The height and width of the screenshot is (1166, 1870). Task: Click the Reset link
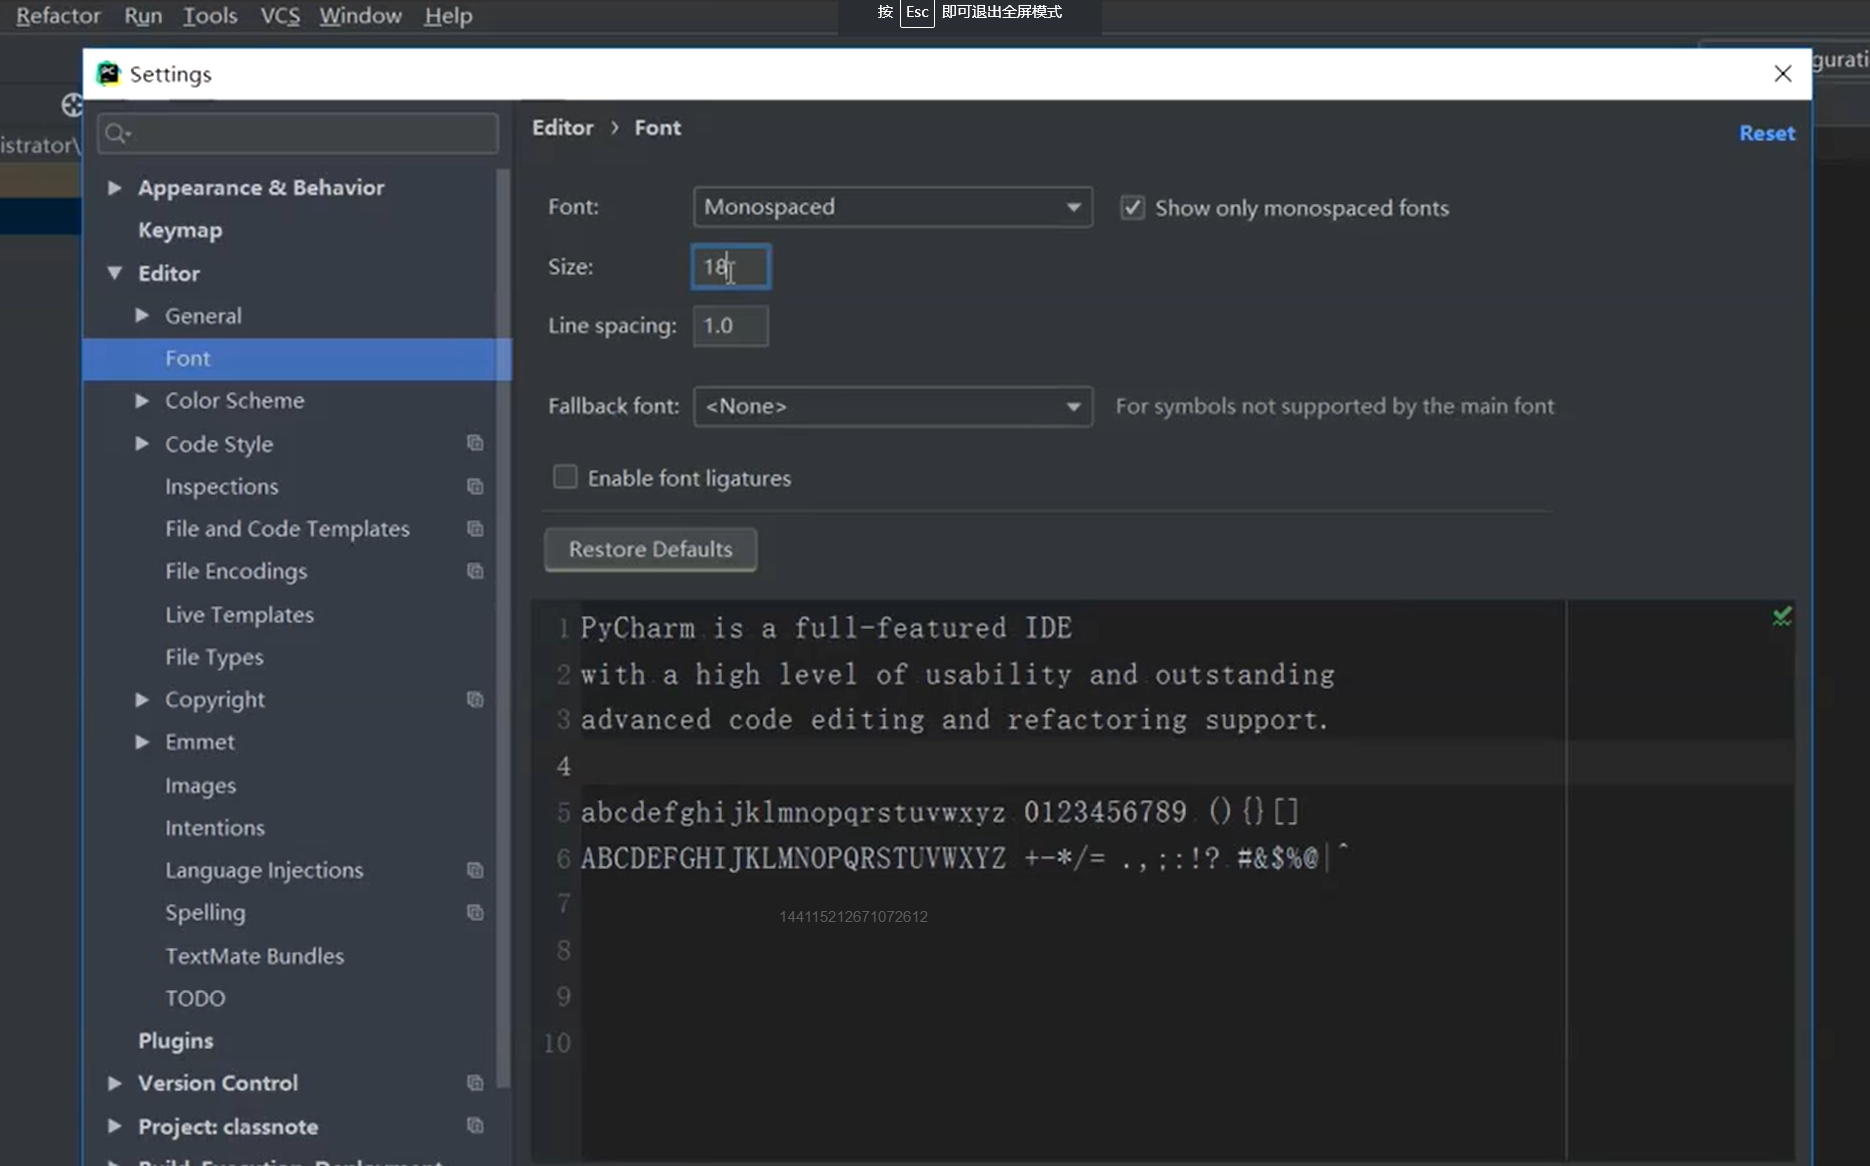click(1766, 133)
